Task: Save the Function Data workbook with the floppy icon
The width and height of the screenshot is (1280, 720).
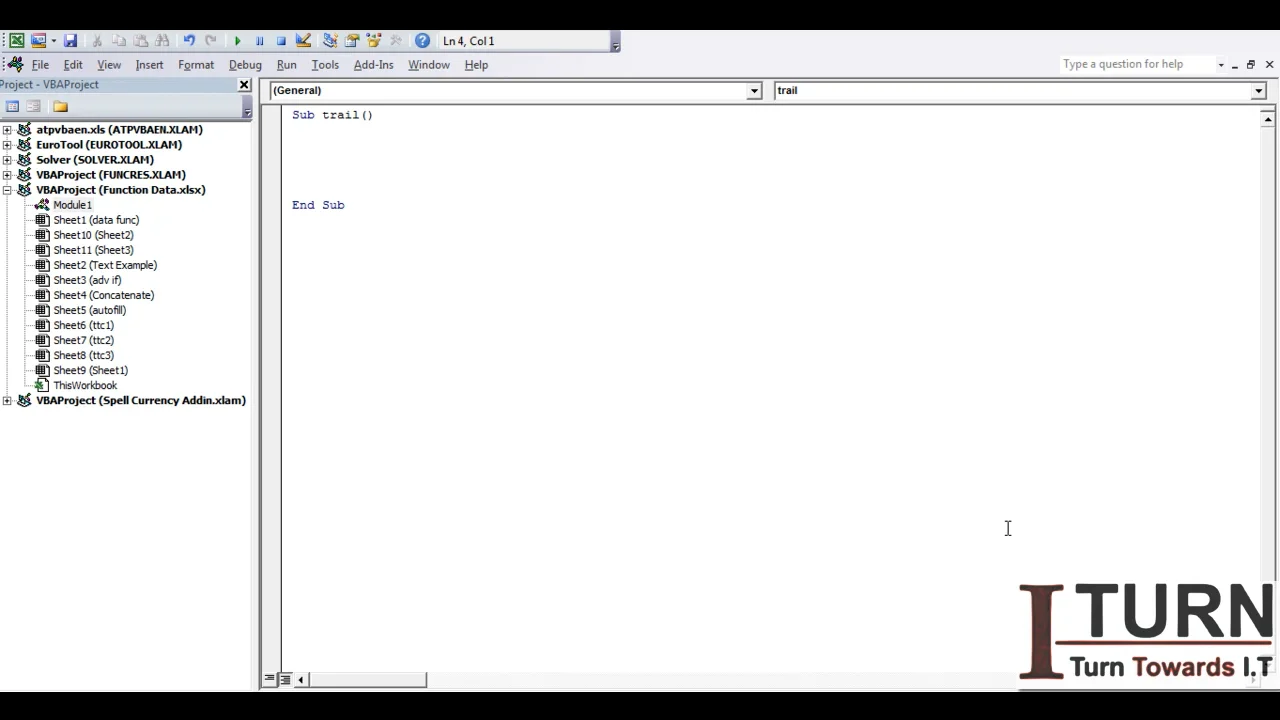Action: [x=71, y=41]
